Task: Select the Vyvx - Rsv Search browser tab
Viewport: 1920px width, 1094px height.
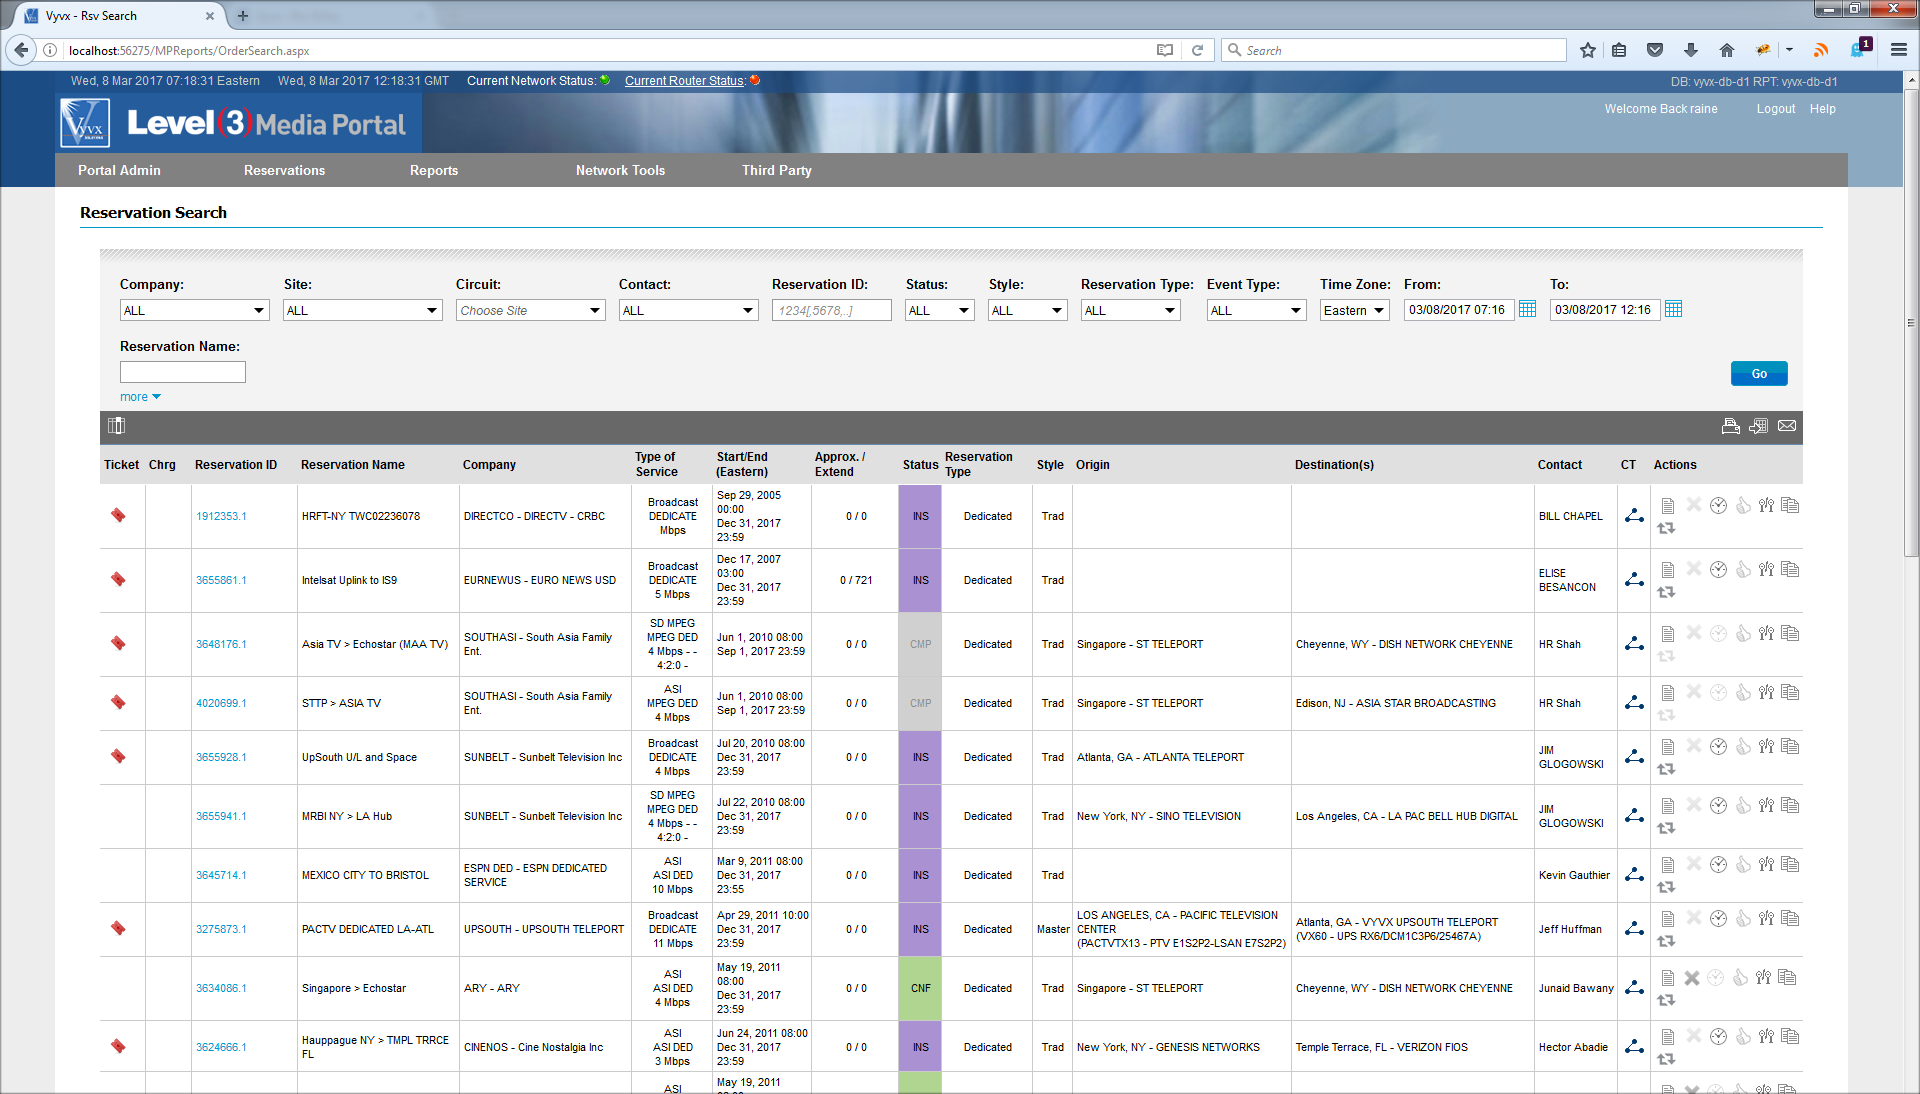Action: [x=120, y=16]
